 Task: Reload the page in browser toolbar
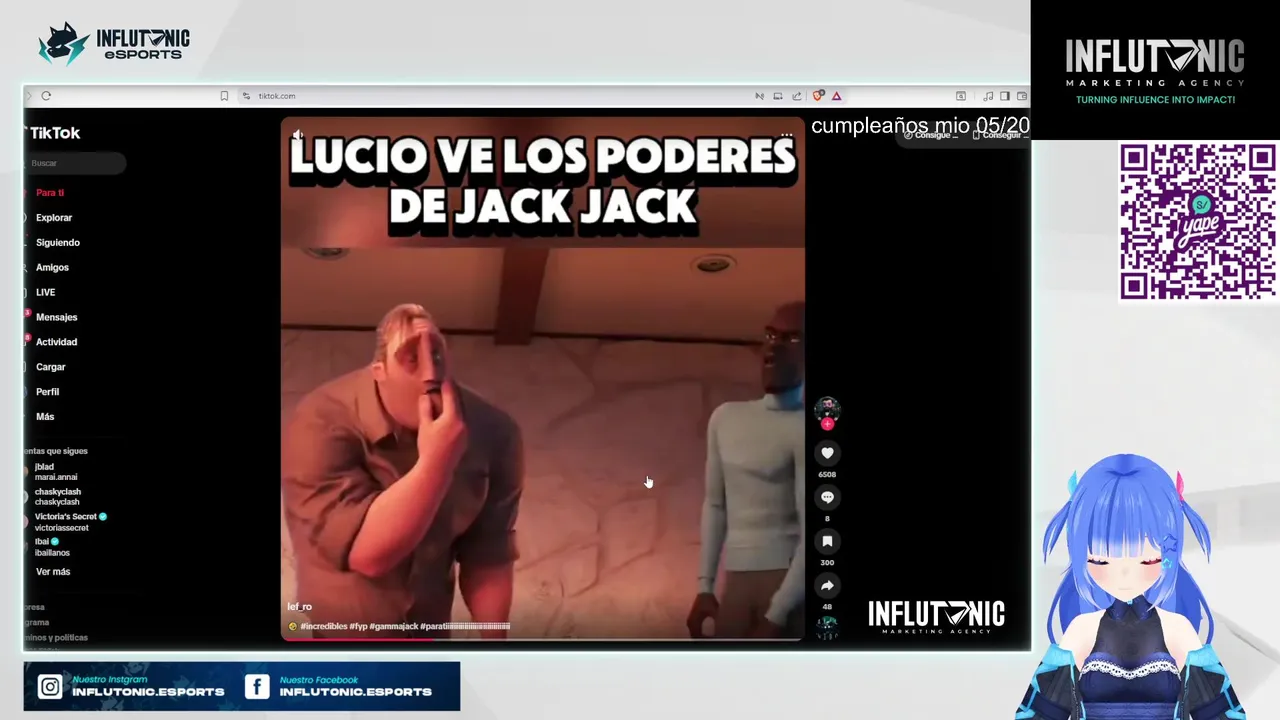pyautogui.click(x=46, y=96)
